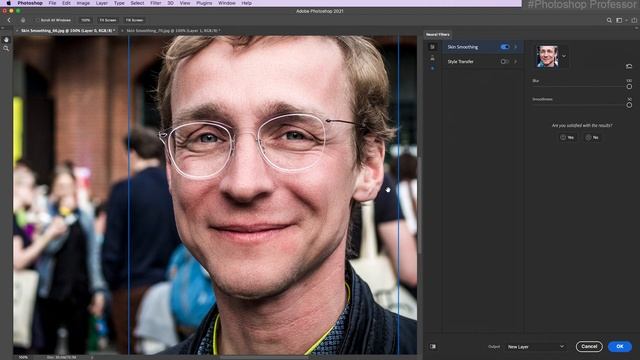Screen dimensions: 640x360
Task: Click the Blur slider handle
Action: coord(629,87)
